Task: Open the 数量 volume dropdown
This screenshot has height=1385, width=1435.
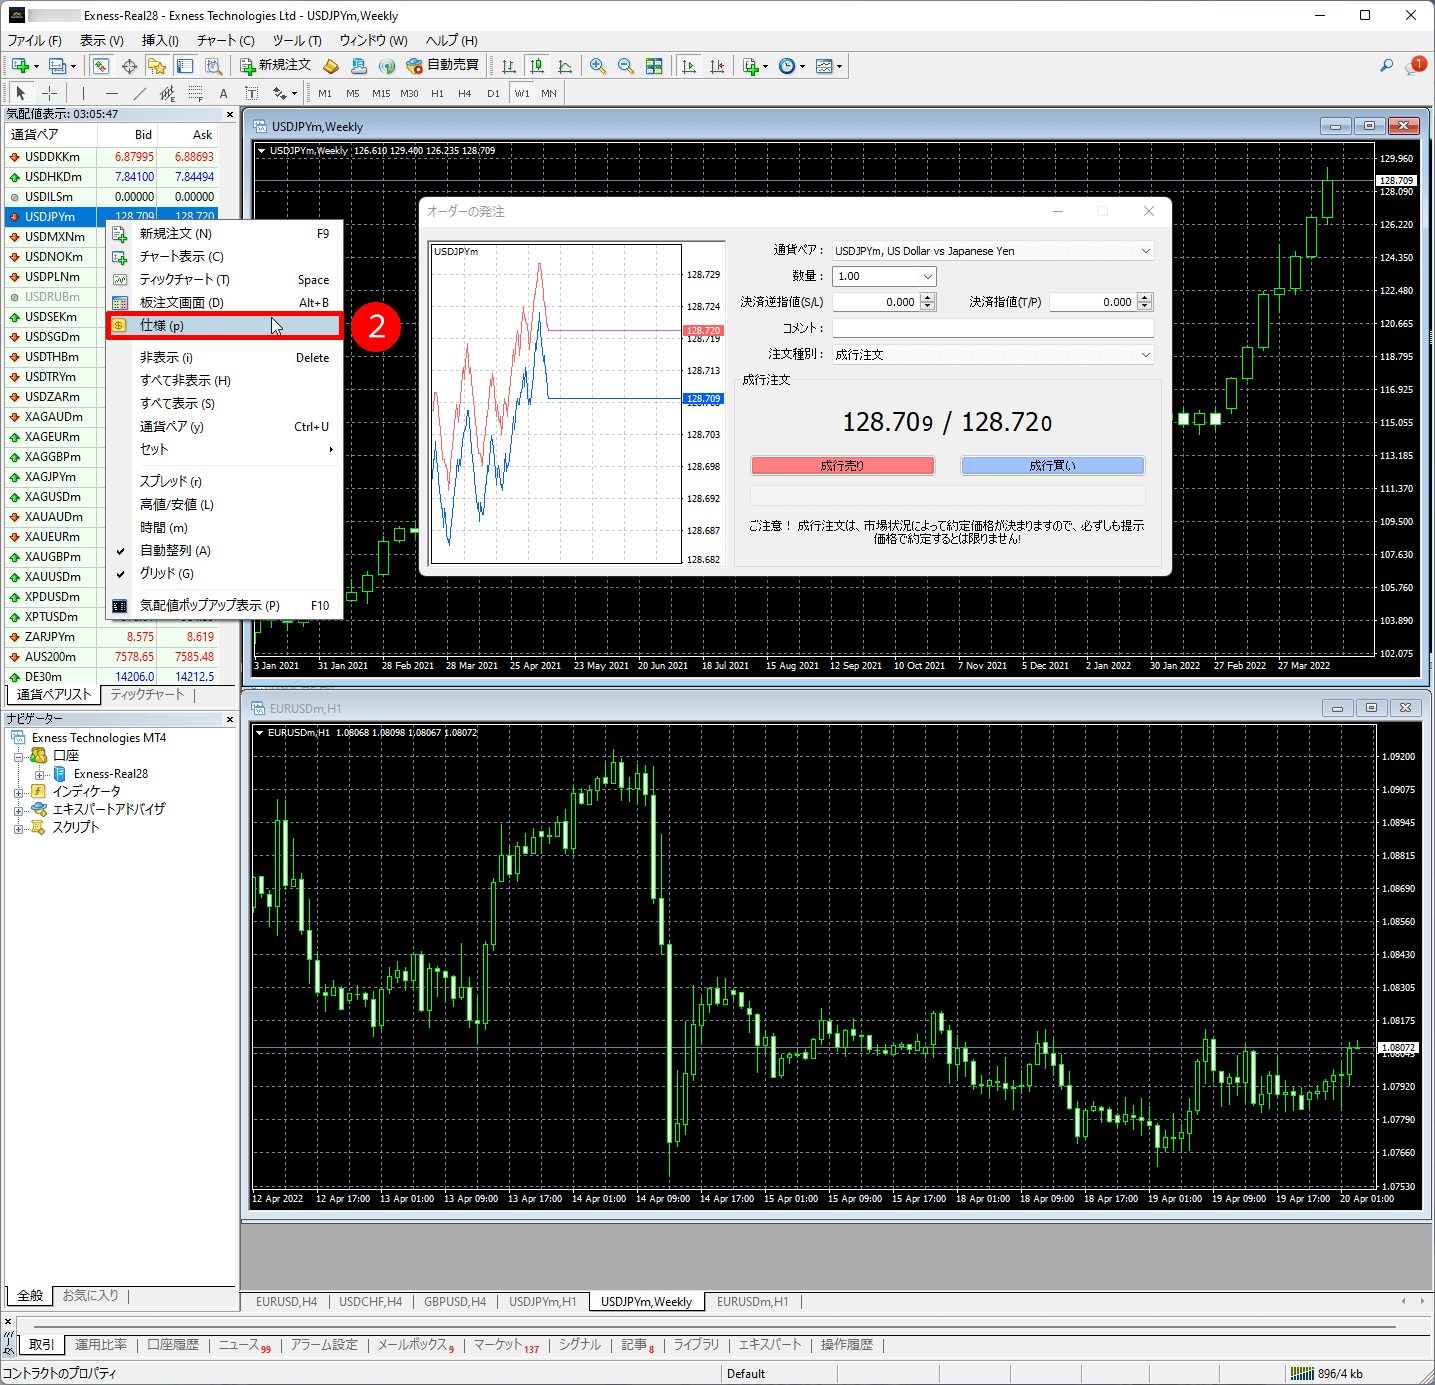Action: coord(884,276)
